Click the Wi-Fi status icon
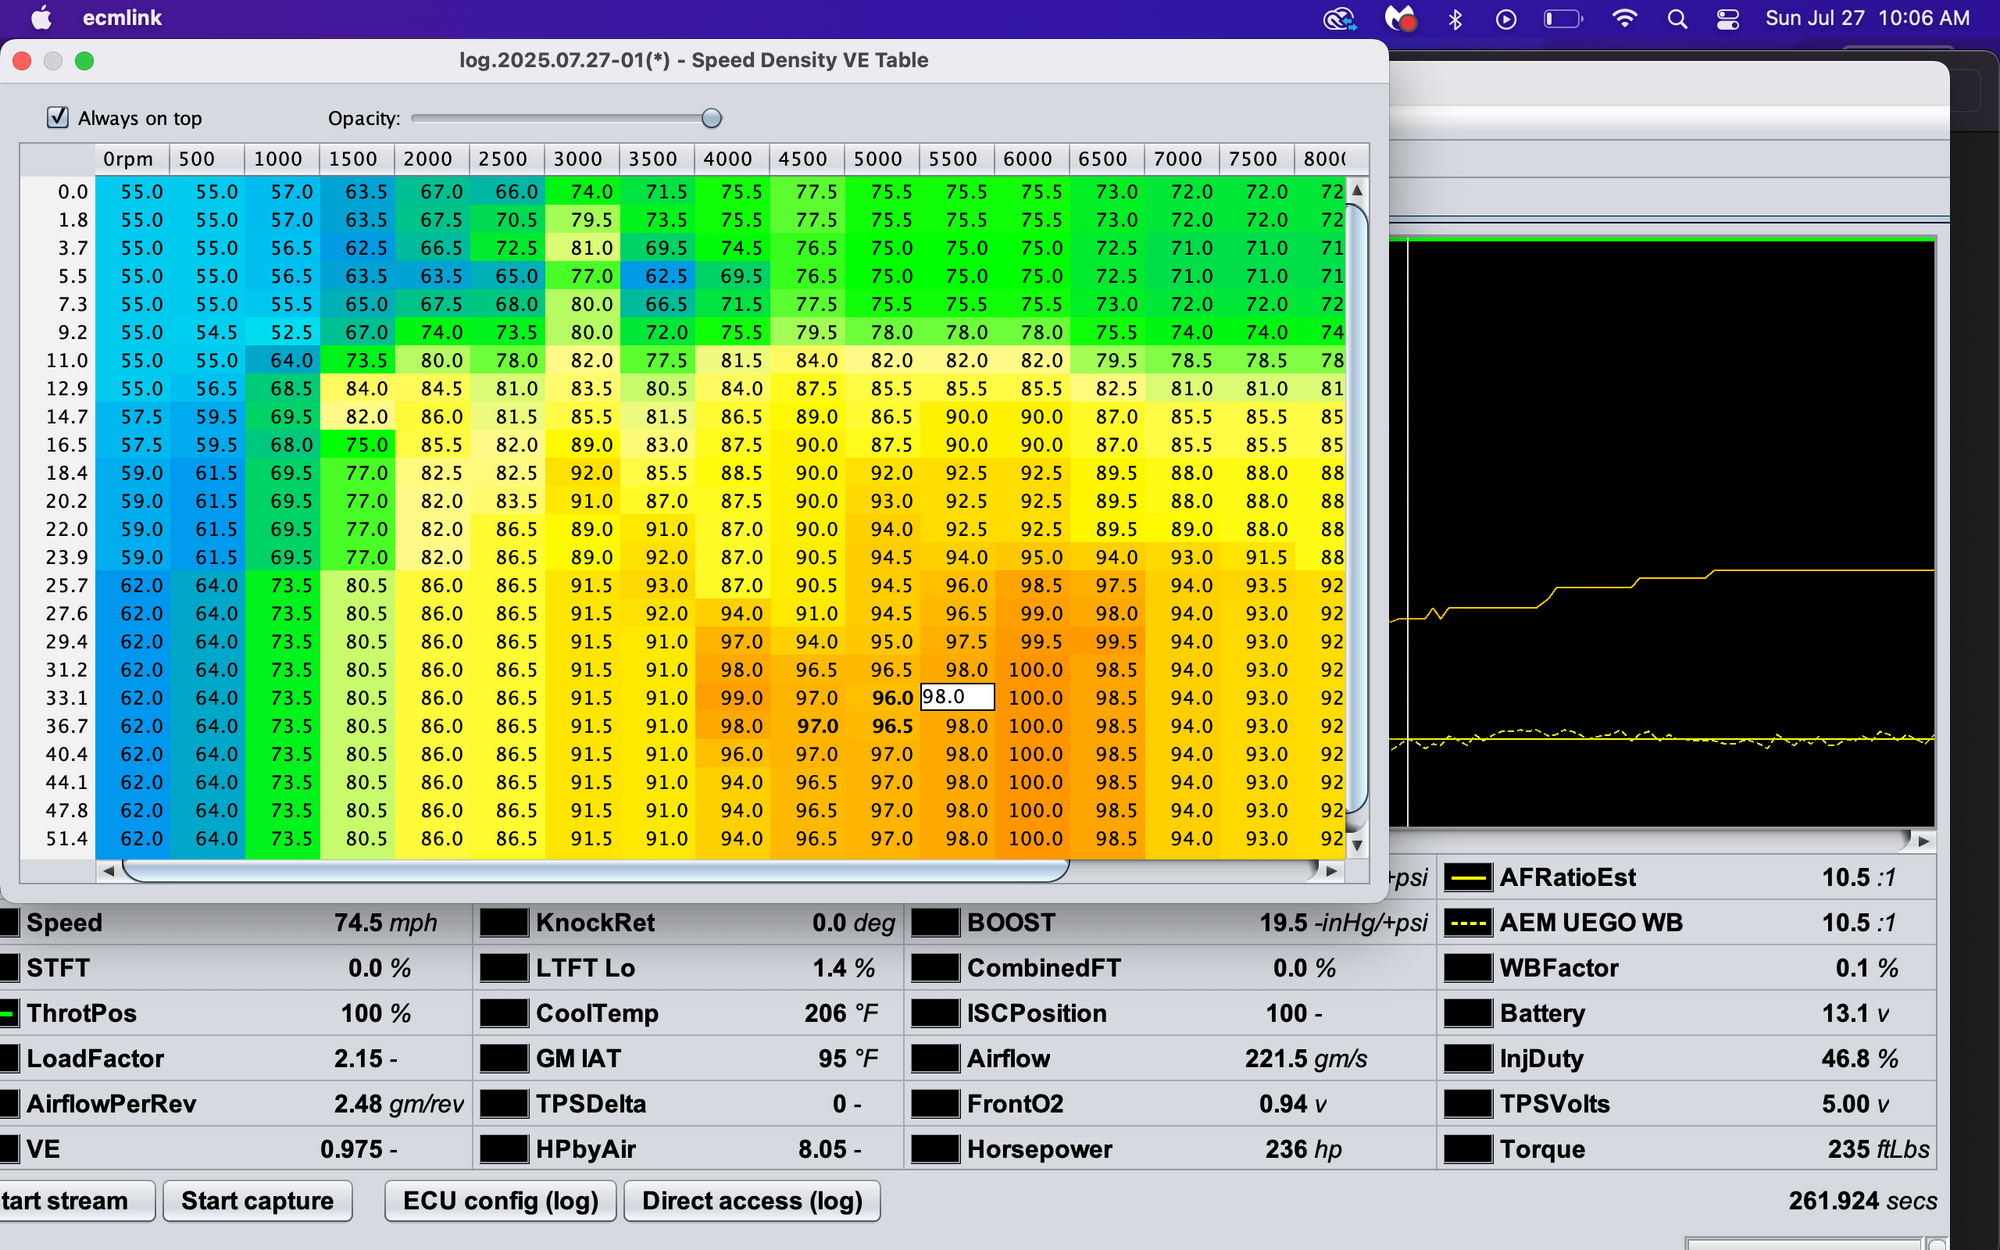This screenshot has height=1250, width=2000. pos(1625,18)
